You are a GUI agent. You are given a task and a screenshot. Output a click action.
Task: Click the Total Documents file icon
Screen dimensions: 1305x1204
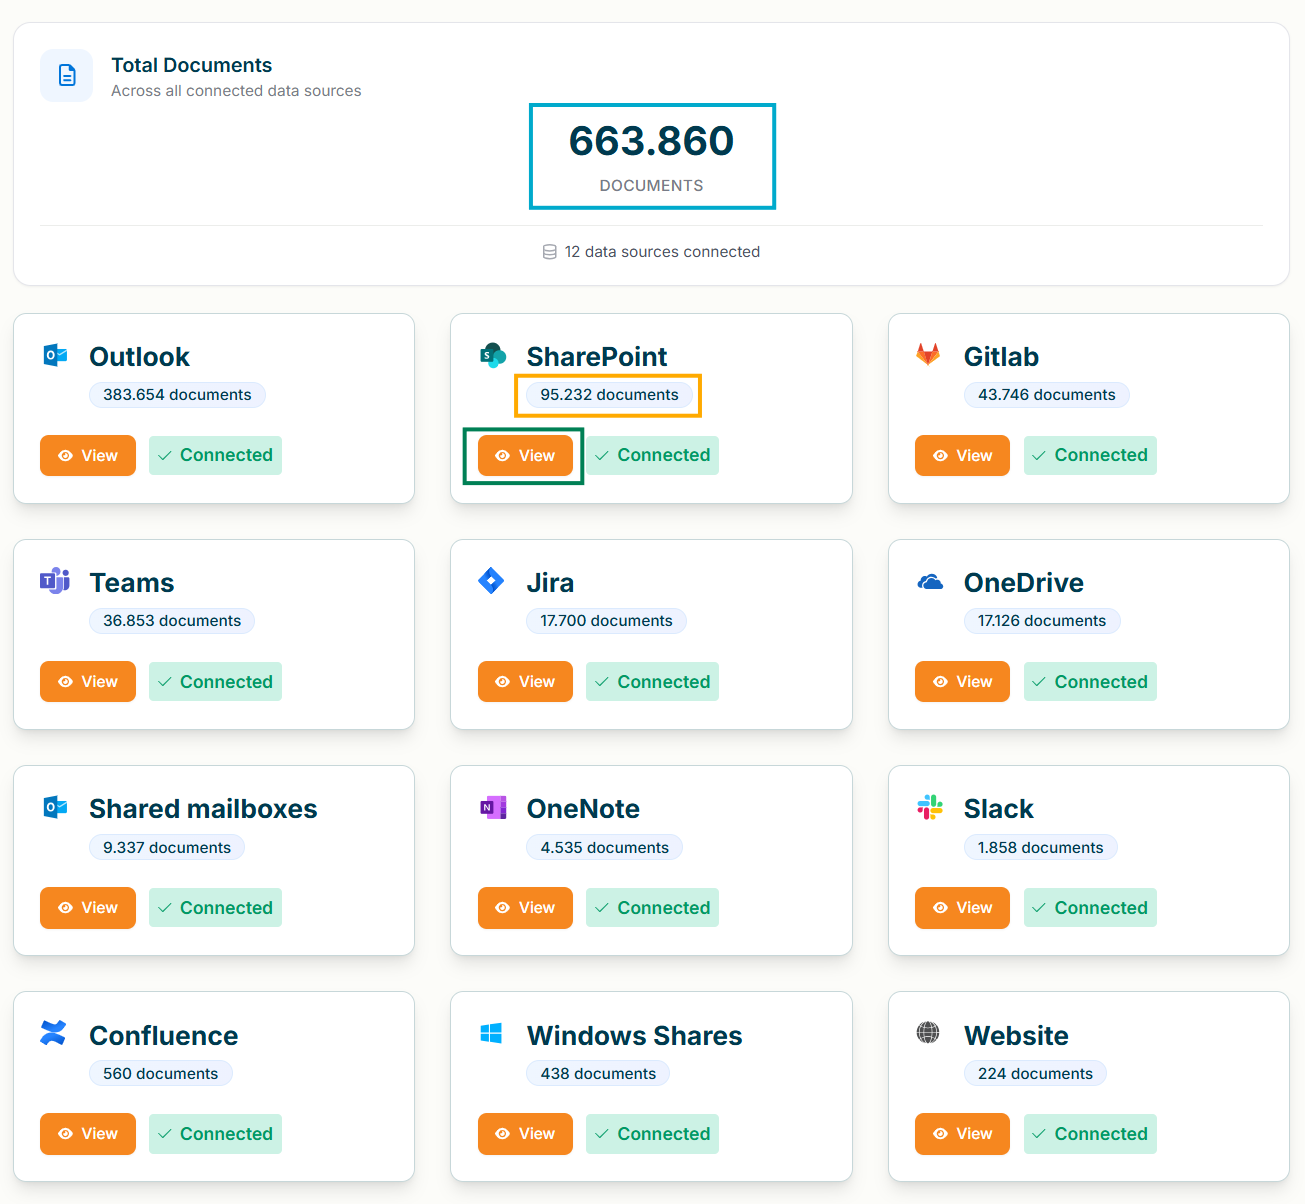[67, 75]
